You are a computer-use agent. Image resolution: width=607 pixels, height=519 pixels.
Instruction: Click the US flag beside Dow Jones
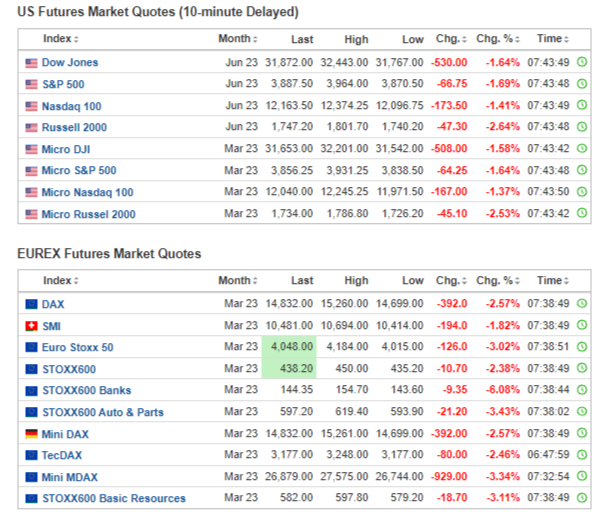click(x=31, y=63)
